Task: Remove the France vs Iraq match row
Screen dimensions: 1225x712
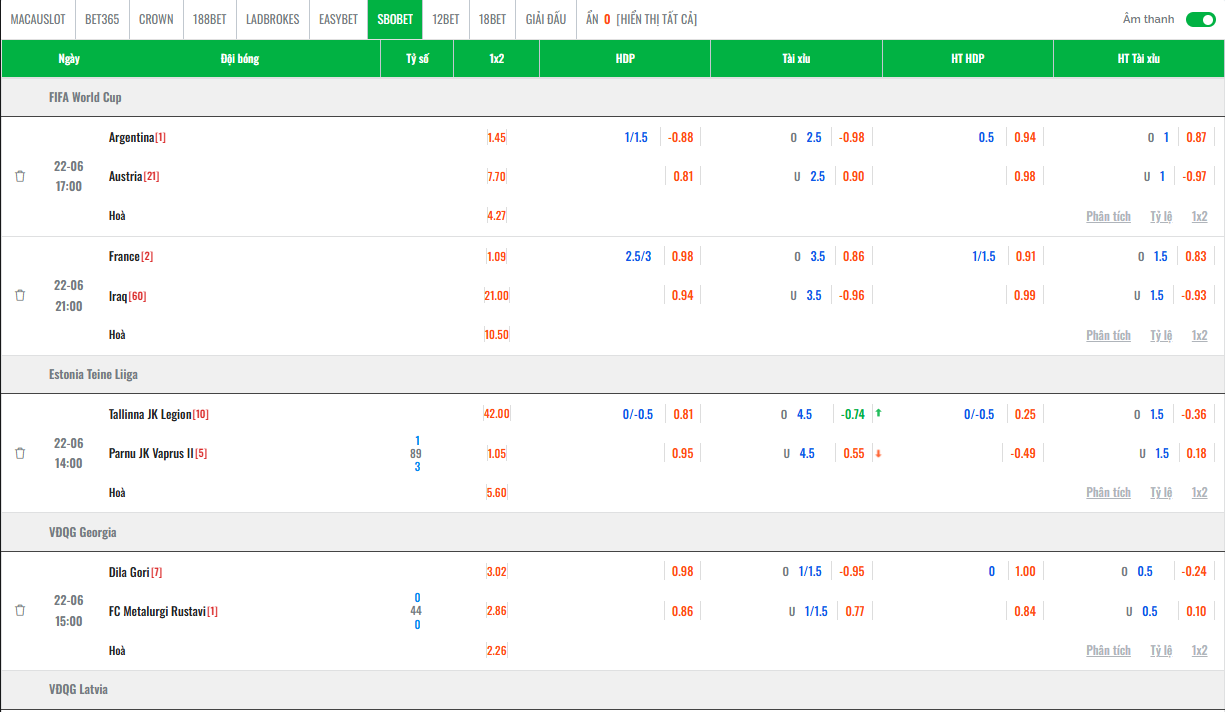Action: coord(20,295)
